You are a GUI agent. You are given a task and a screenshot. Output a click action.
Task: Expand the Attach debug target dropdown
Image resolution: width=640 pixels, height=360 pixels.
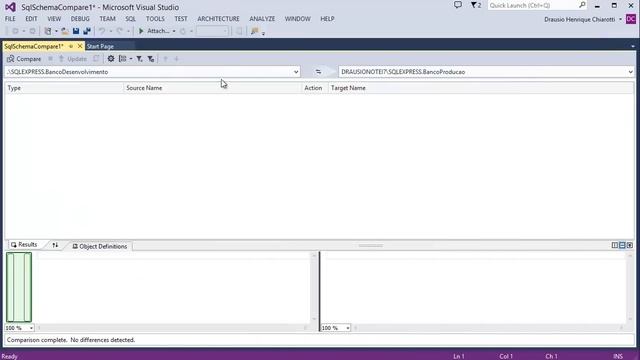pos(174,31)
